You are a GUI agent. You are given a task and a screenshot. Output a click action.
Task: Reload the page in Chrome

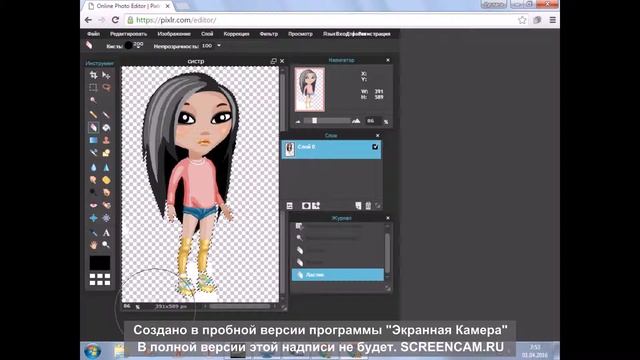(116, 20)
